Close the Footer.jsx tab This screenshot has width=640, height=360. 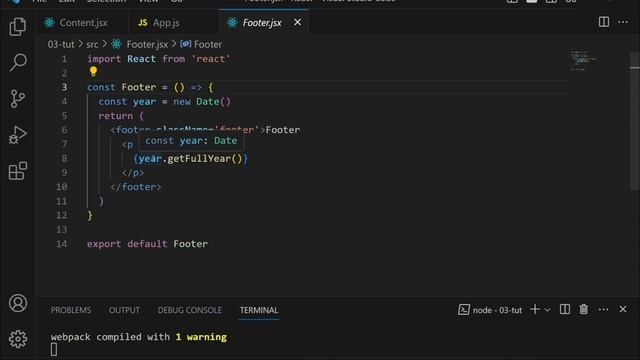pos(298,22)
